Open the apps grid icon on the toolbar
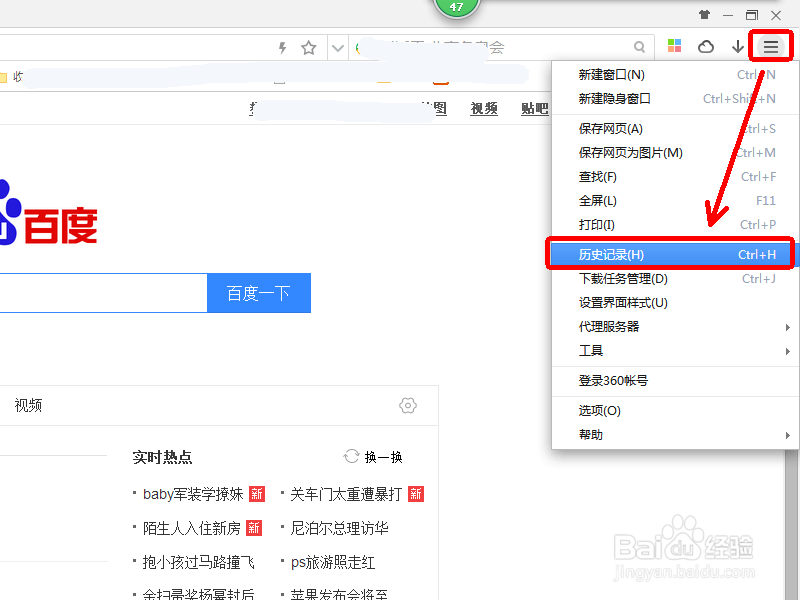The height and width of the screenshot is (600, 800). [674, 46]
